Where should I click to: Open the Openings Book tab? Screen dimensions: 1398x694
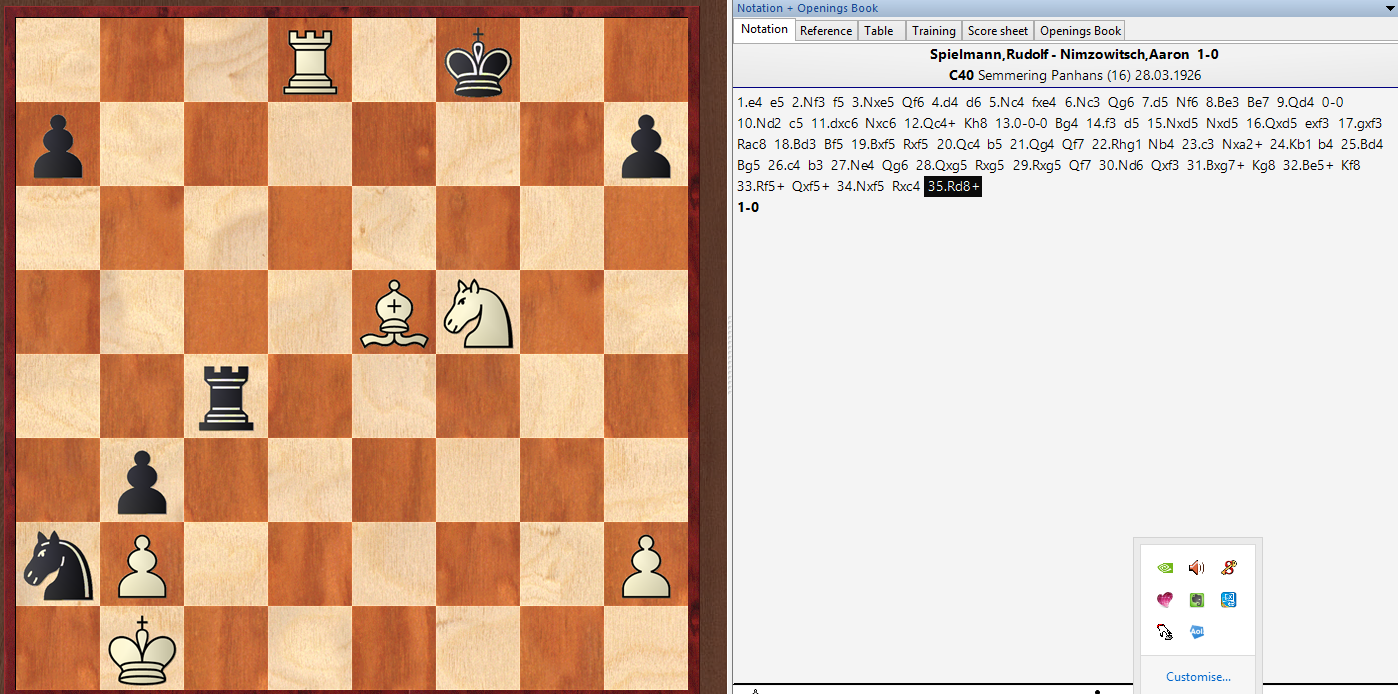1080,30
